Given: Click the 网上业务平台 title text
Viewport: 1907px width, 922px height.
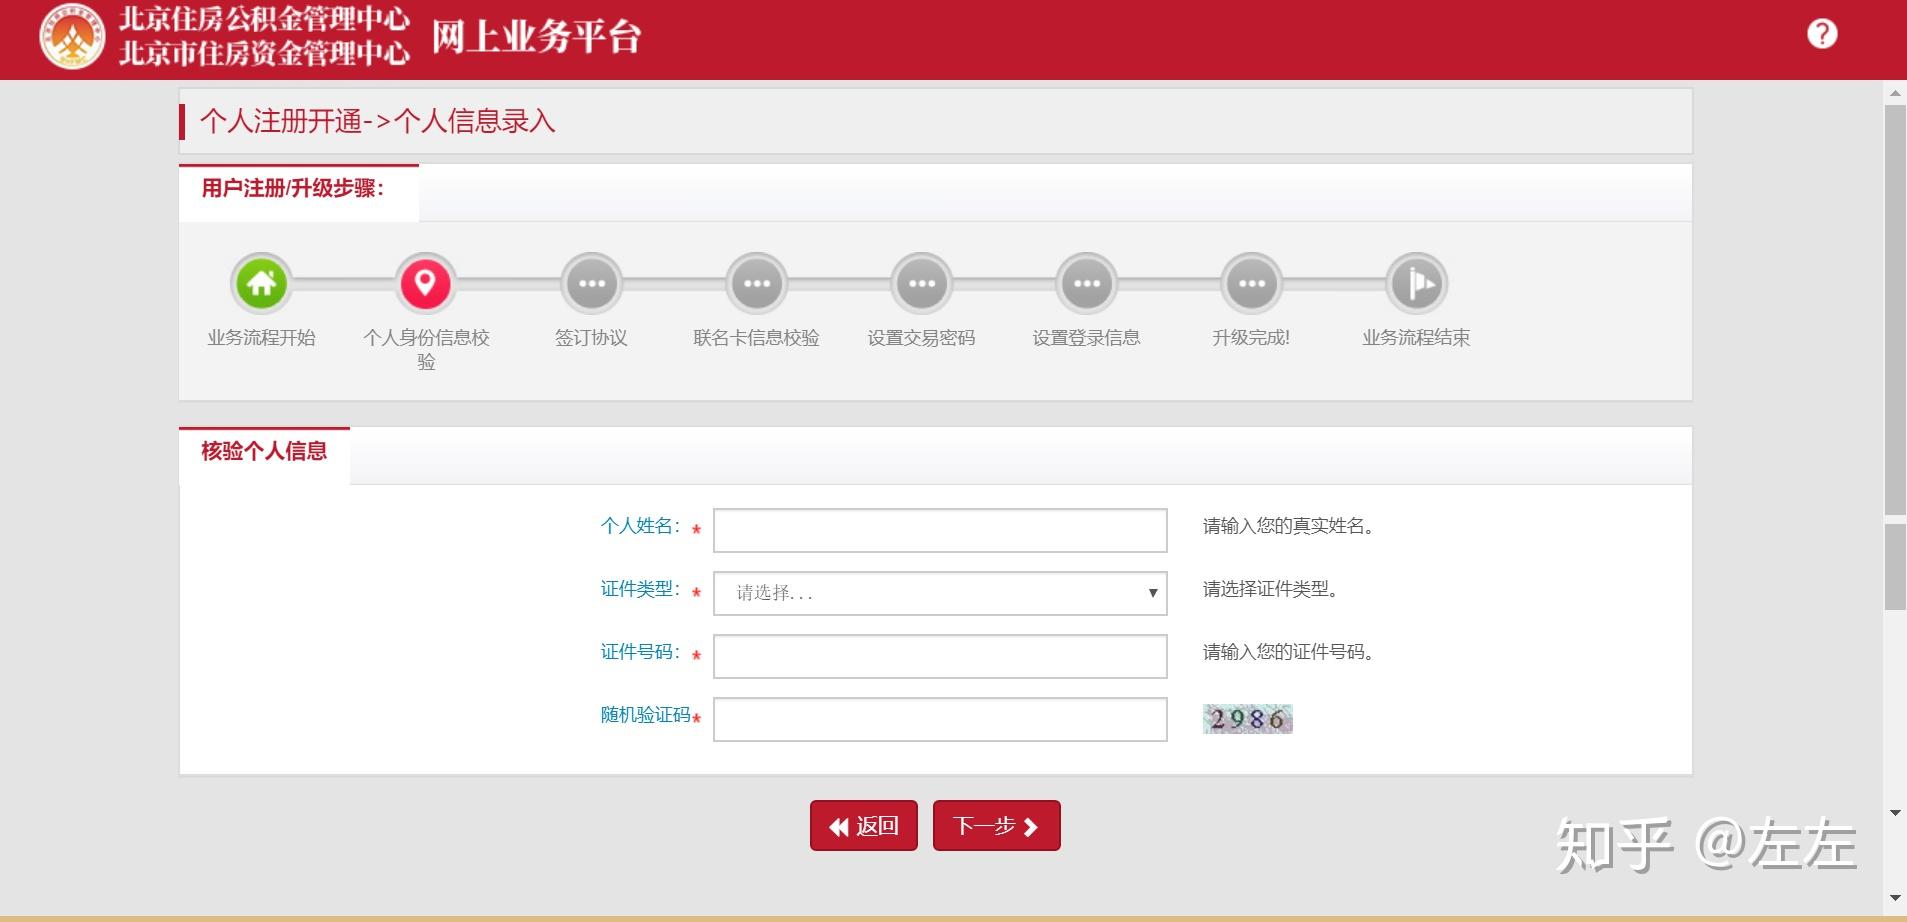Looking at the screenshot, I should pos(536,37).
